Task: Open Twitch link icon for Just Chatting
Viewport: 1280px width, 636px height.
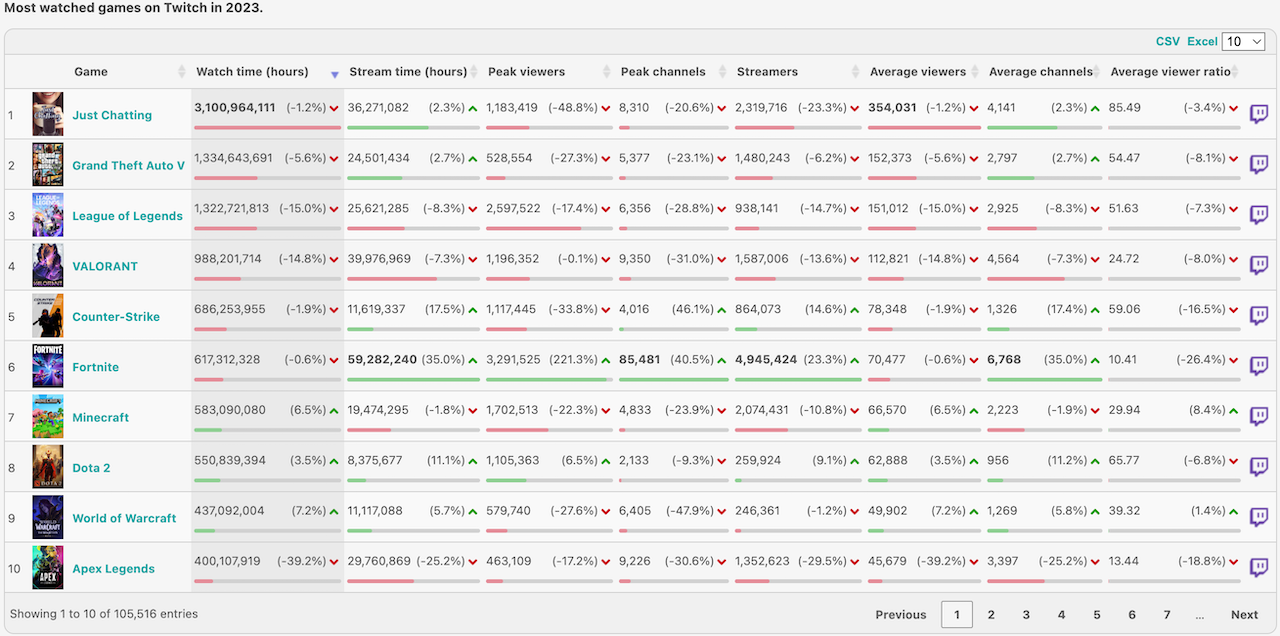Action: coord(1259,115)
